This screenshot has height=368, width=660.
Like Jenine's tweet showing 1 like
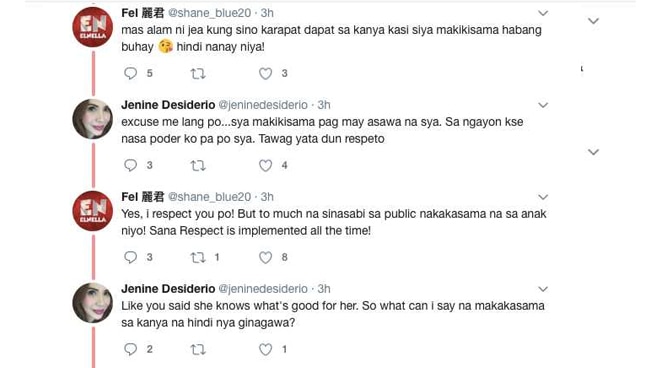(265, 349)
